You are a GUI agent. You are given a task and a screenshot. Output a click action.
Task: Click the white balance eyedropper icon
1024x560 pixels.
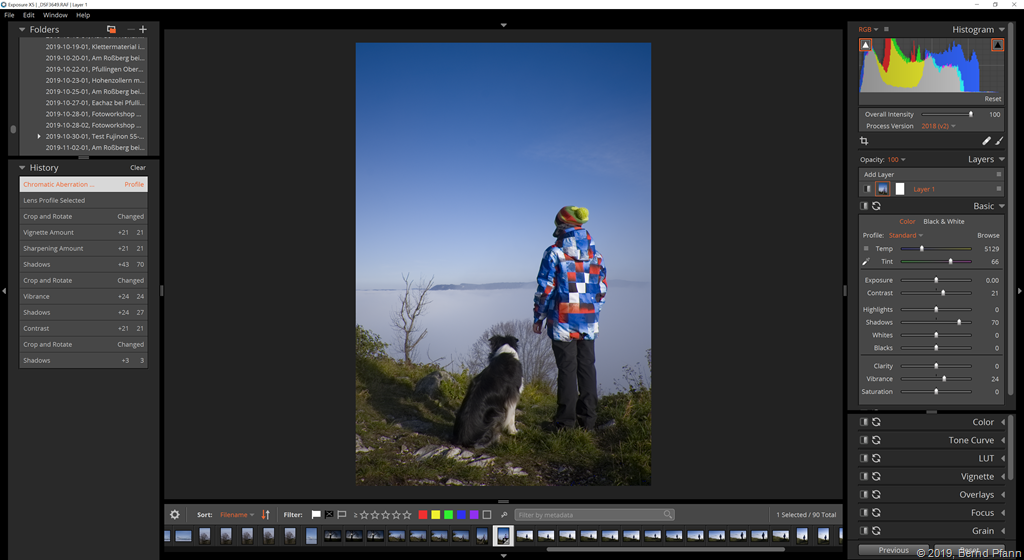point(866,261)
